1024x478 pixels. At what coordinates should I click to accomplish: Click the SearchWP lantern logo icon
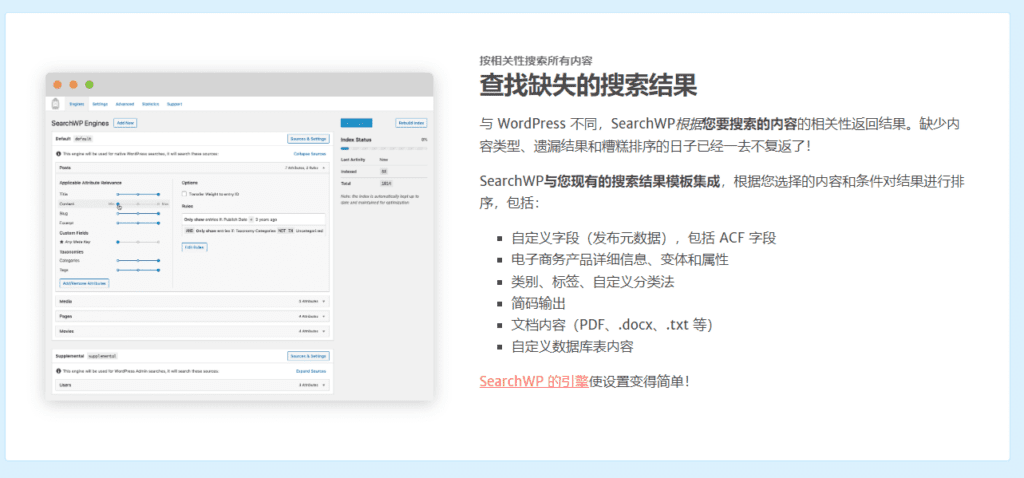56,104
